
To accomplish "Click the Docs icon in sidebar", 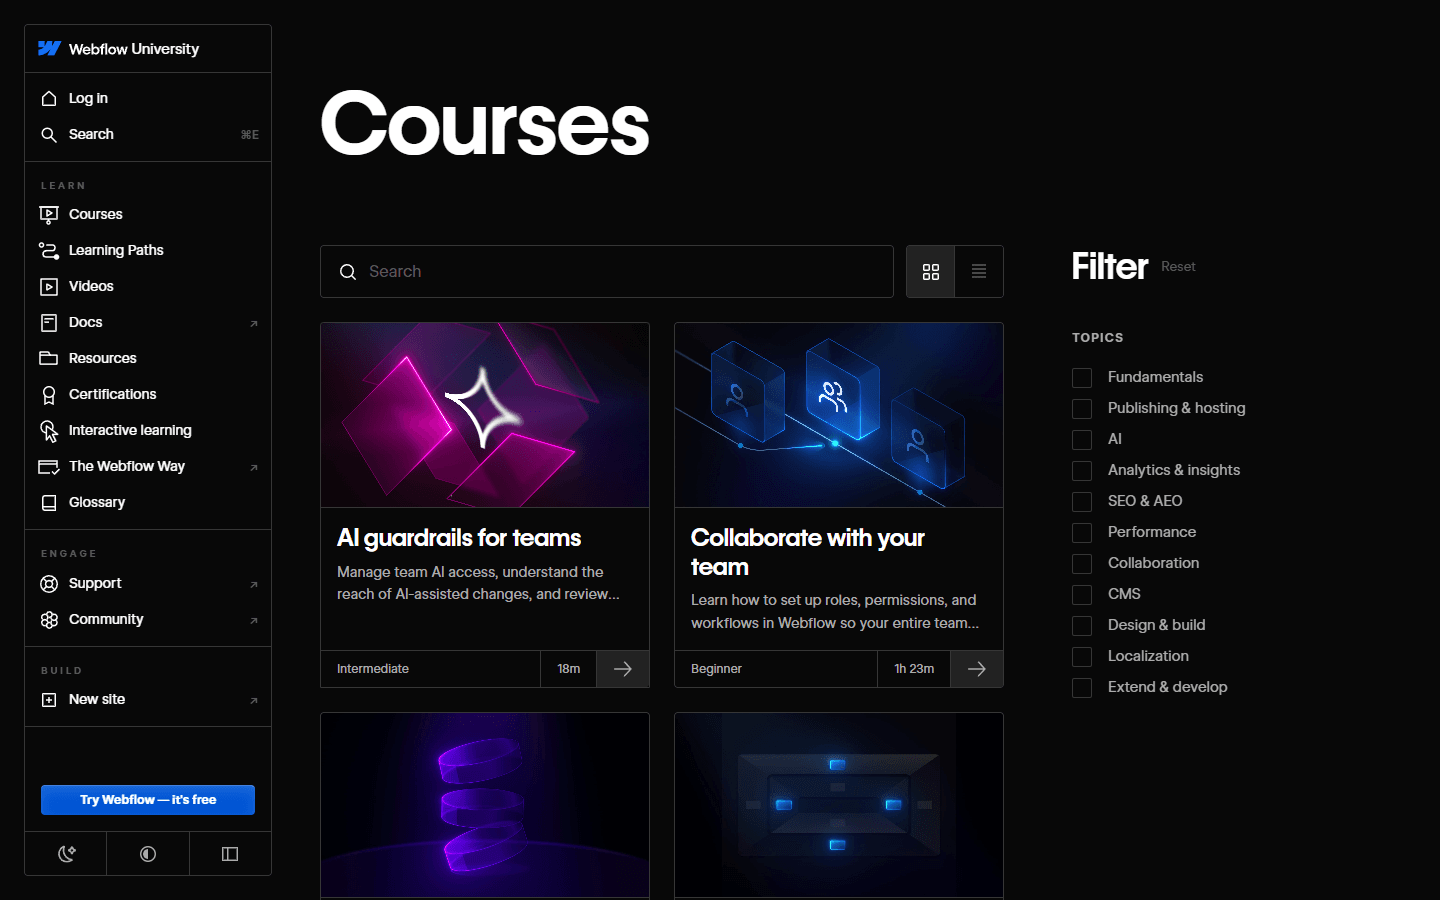I will coord(49,322).
